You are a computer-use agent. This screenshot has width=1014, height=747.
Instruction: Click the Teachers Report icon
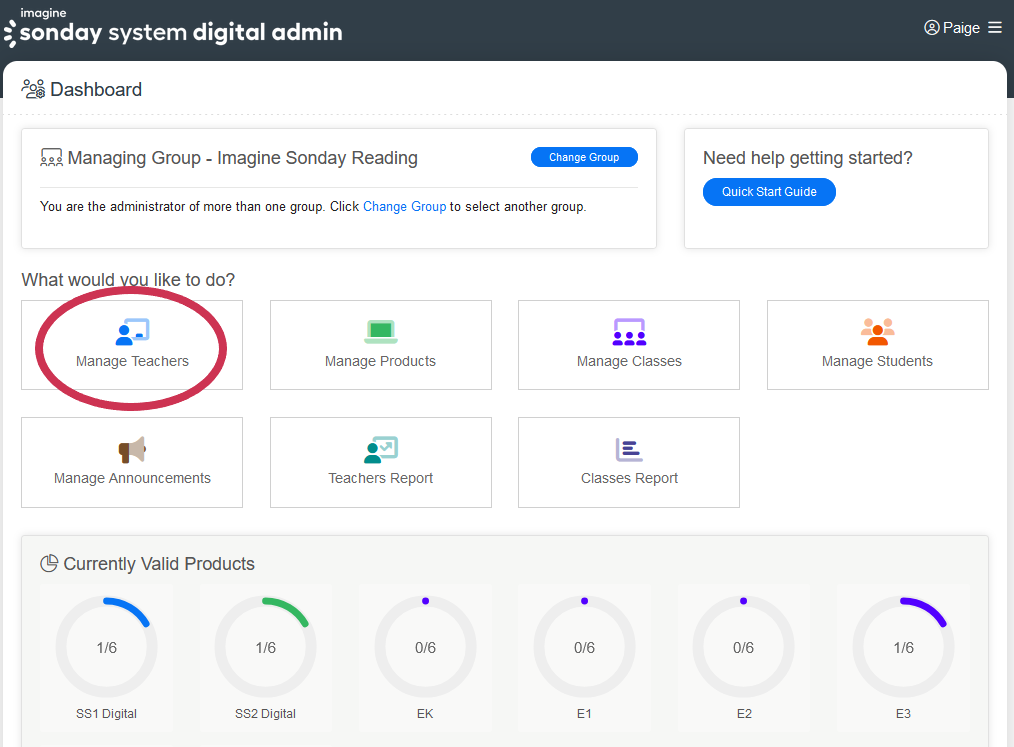380,450
